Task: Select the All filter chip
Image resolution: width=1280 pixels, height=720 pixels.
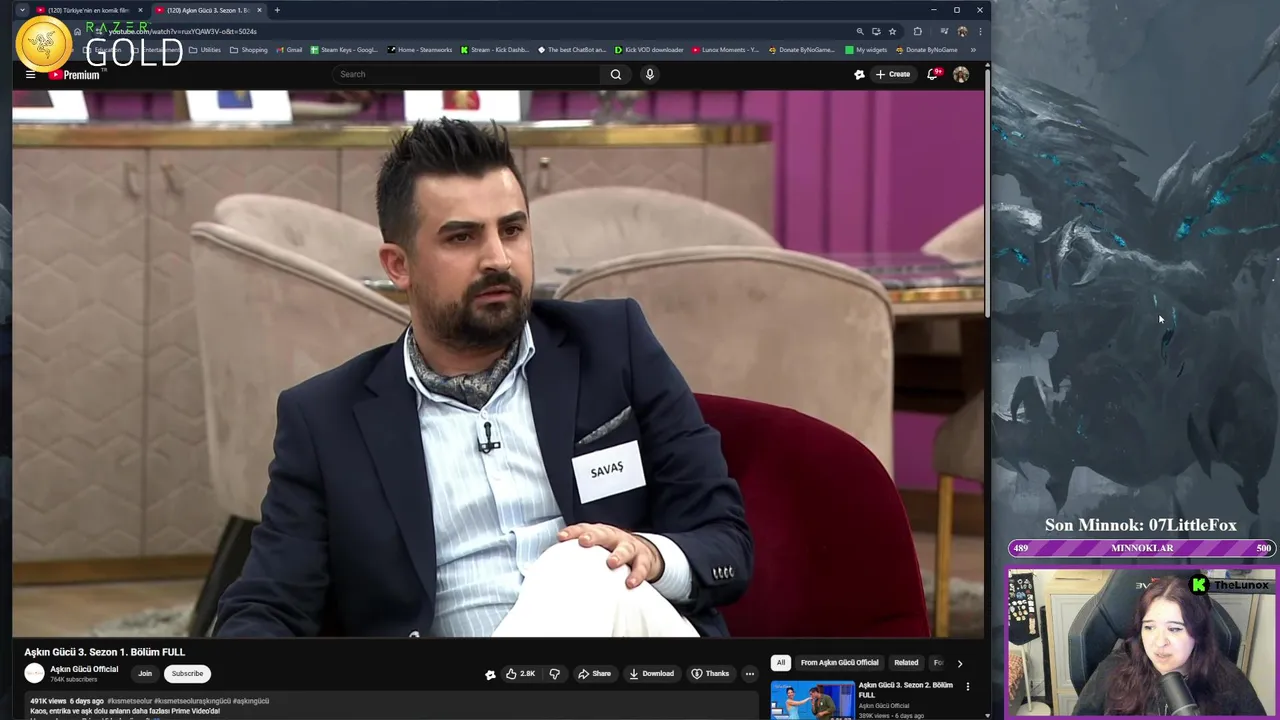Action: tap(781, 662)
